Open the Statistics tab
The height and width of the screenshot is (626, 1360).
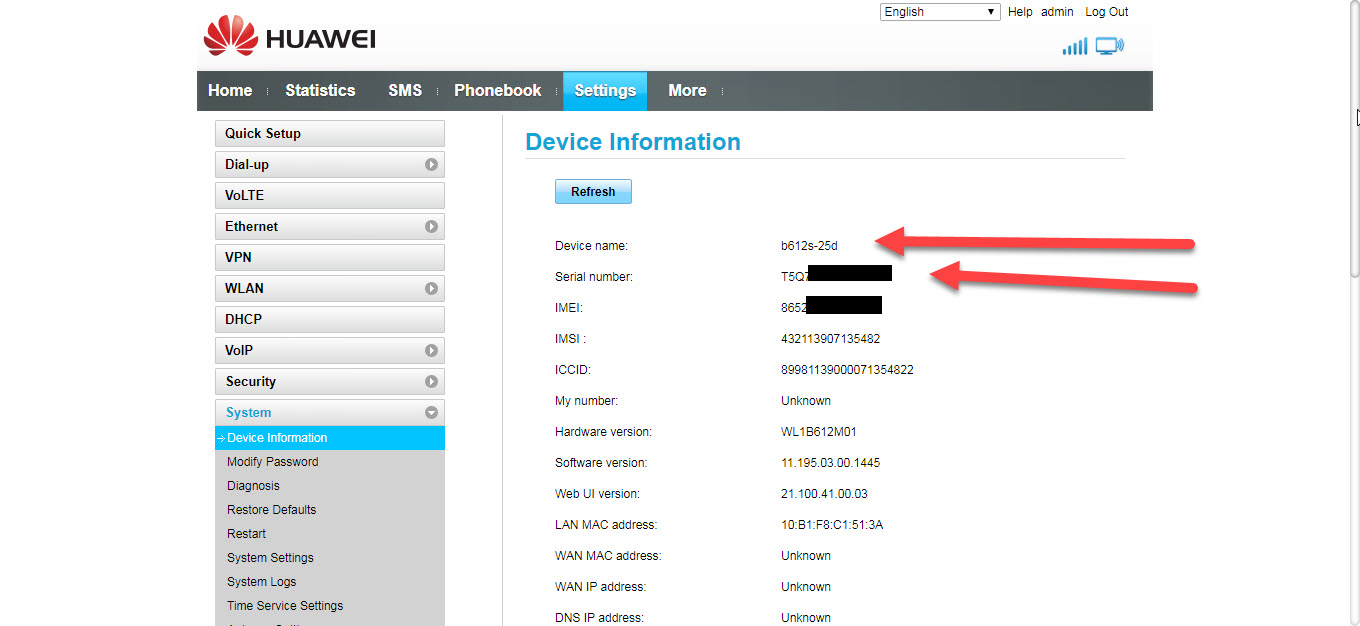(320, 90)
